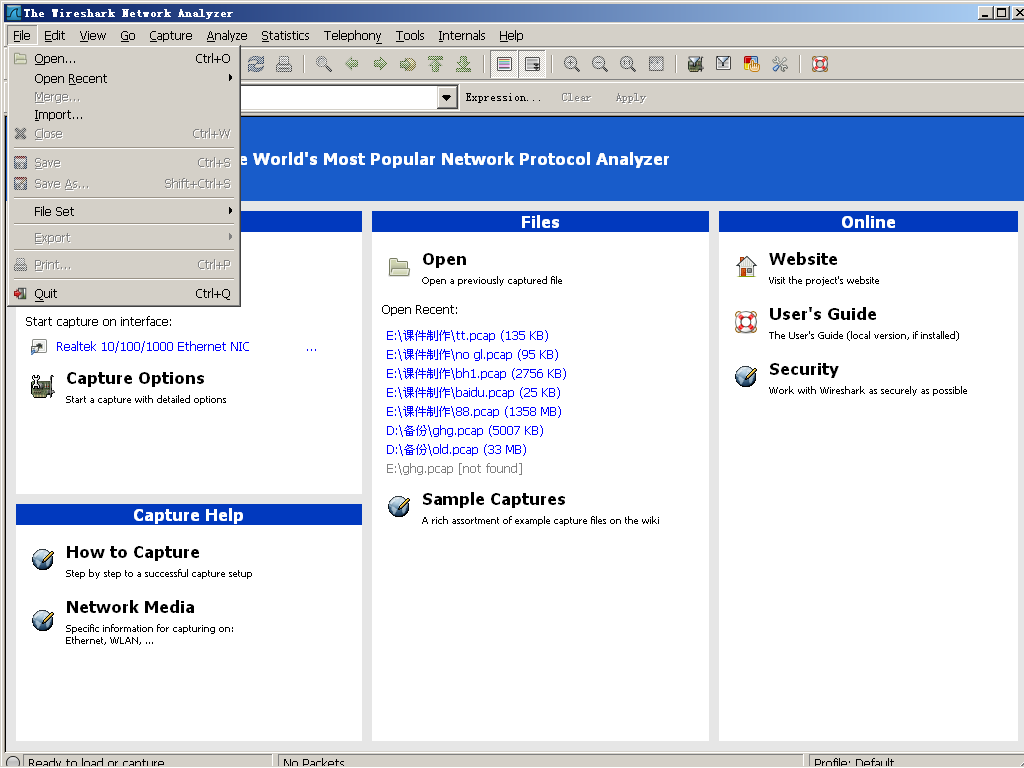Expand the File Set submenu

(124, 212)
